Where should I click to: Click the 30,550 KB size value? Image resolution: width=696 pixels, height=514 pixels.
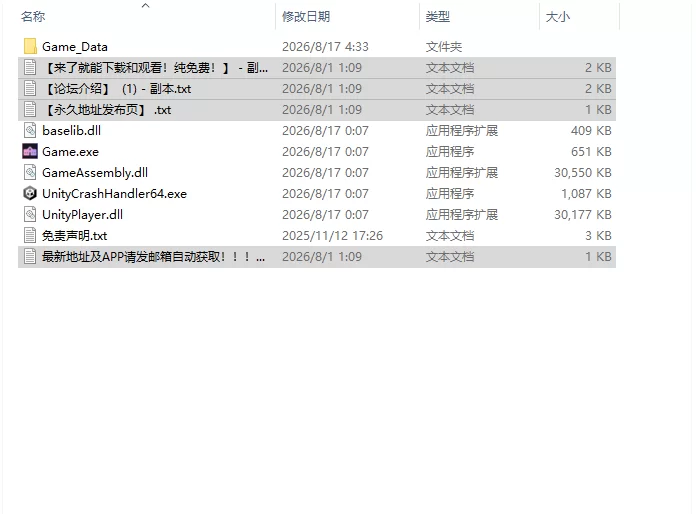click(x=583, y=173)
